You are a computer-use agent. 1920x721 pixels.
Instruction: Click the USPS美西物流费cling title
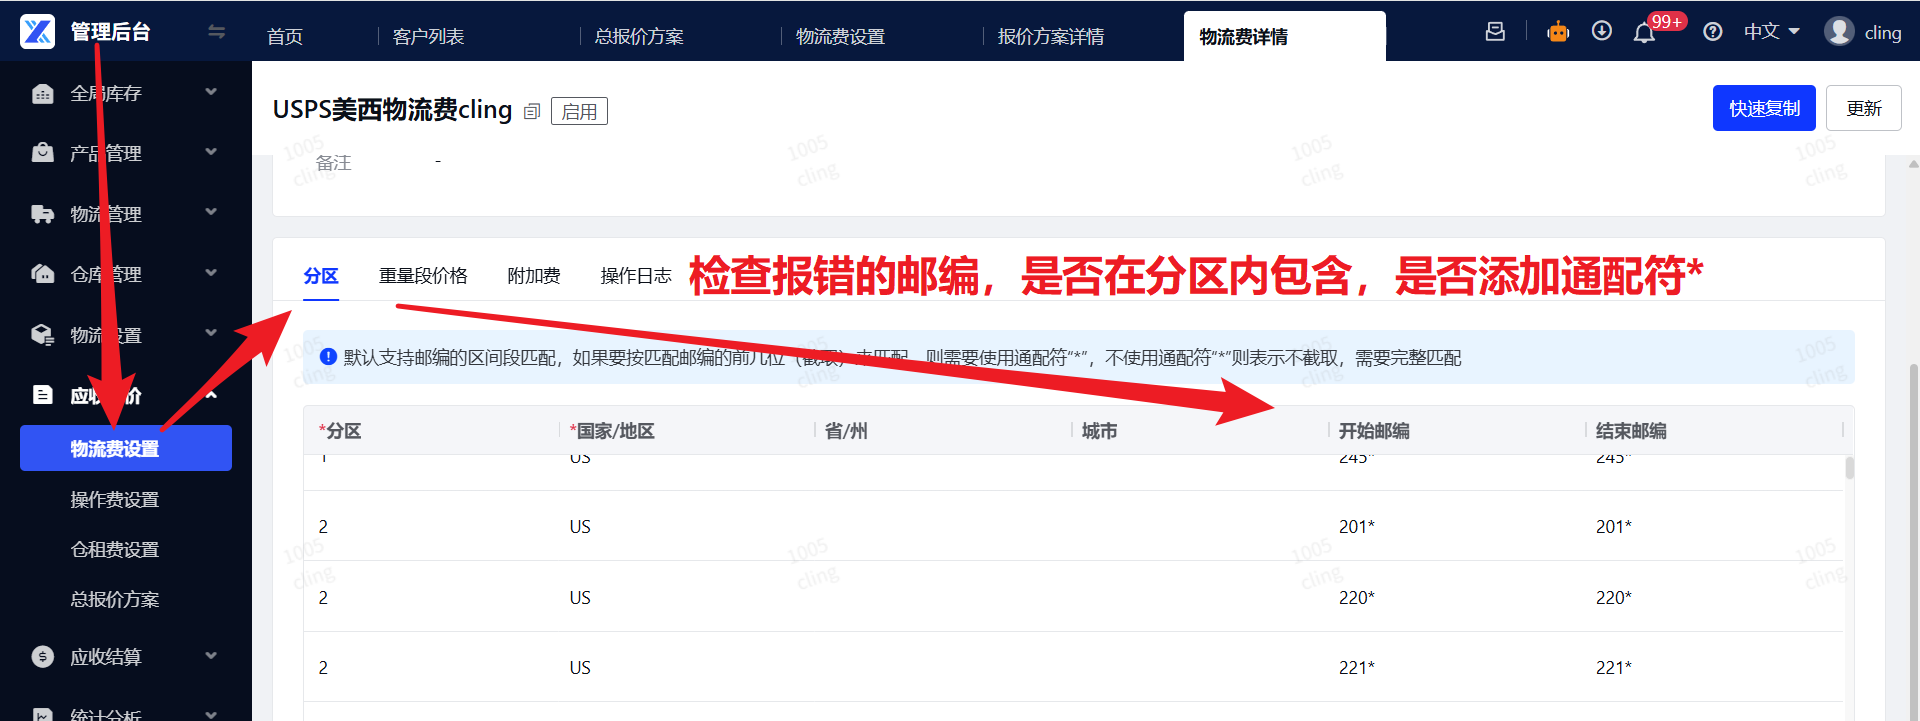click(392, 110)
